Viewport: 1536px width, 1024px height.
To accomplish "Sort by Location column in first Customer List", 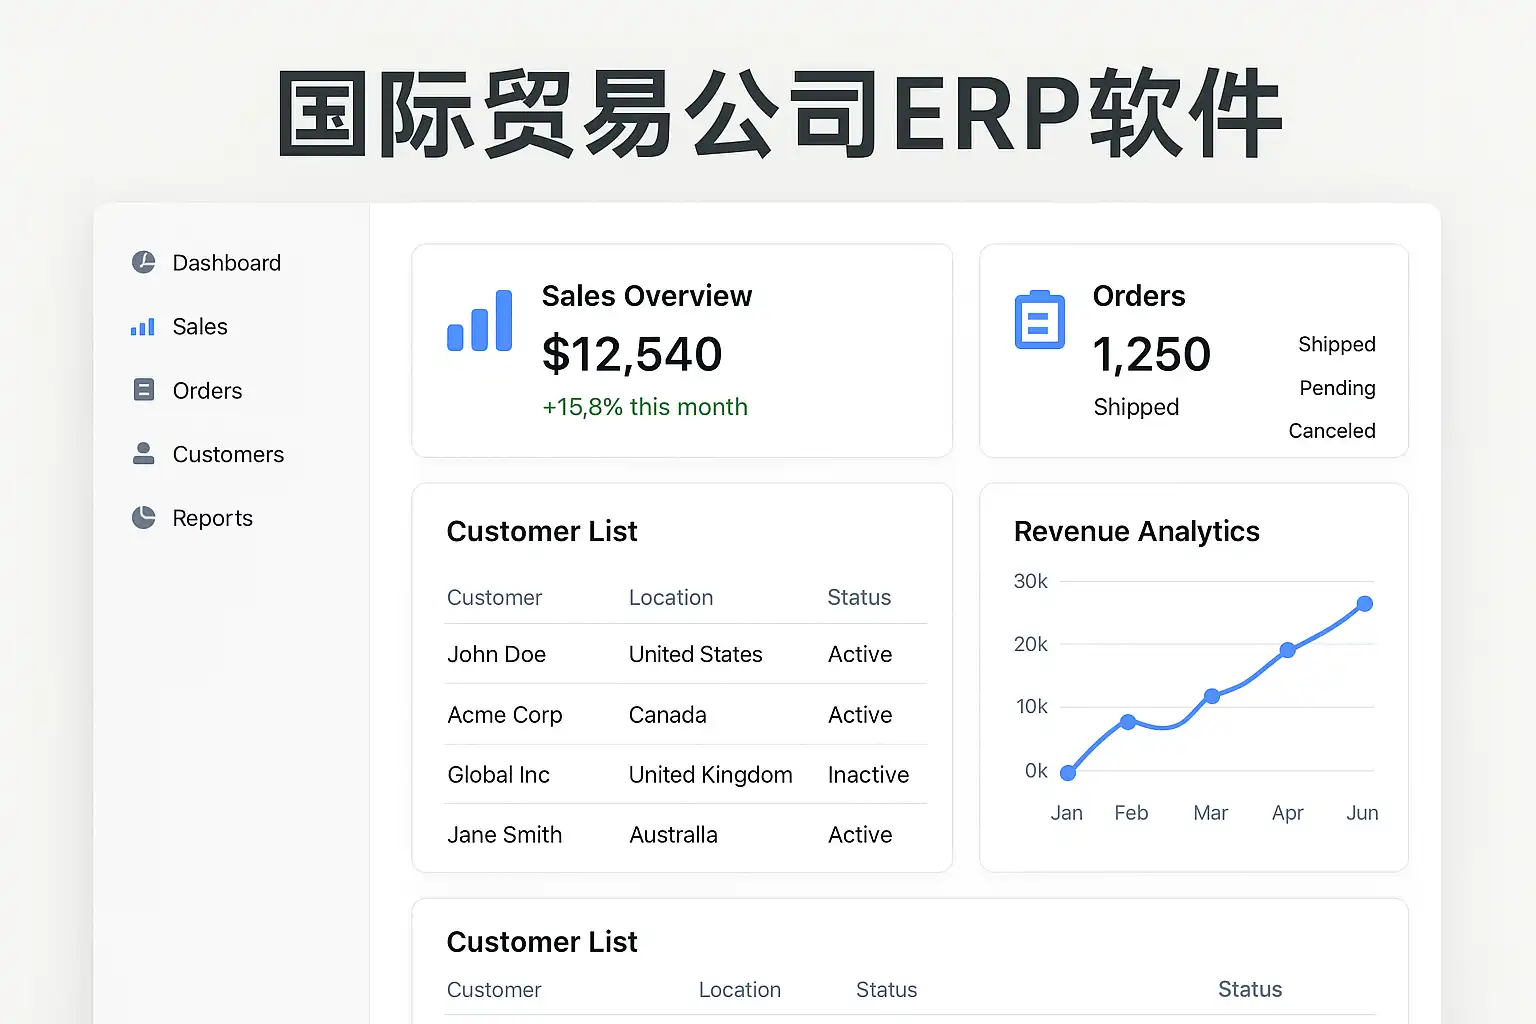I will [670, 598].
